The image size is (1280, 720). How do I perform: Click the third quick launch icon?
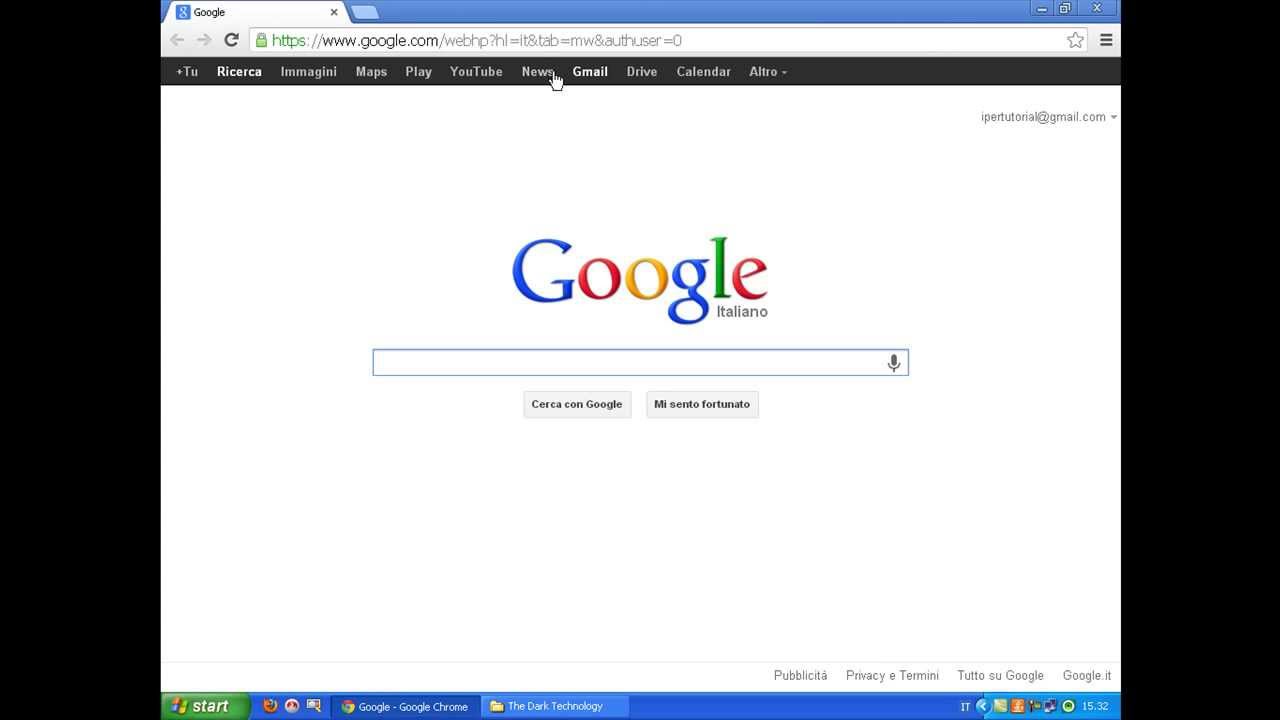tap(313, 706)
